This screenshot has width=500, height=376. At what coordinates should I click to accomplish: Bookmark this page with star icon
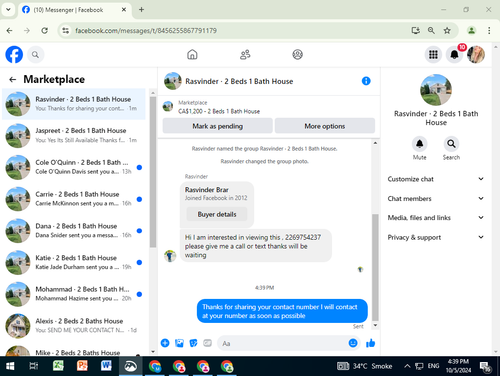[x=447, y=31]
